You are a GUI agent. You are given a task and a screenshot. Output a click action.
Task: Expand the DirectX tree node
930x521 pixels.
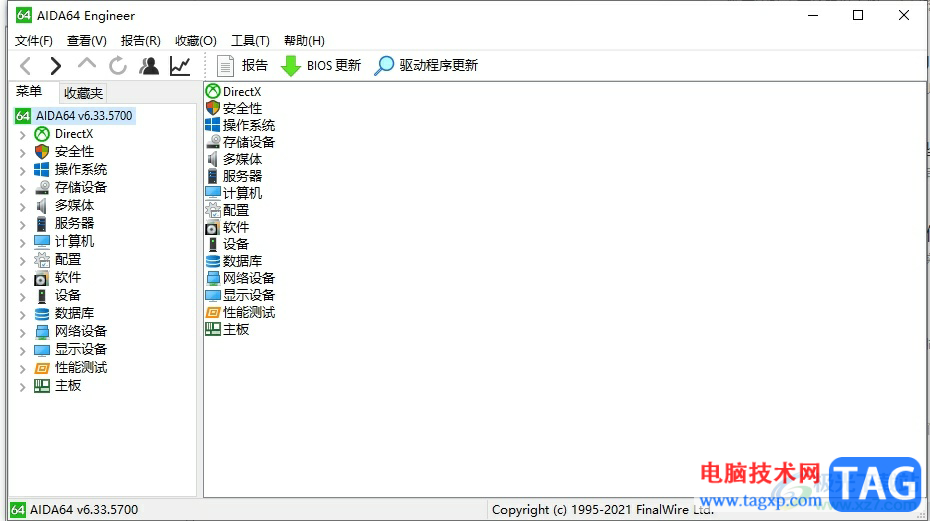point(23,135)
